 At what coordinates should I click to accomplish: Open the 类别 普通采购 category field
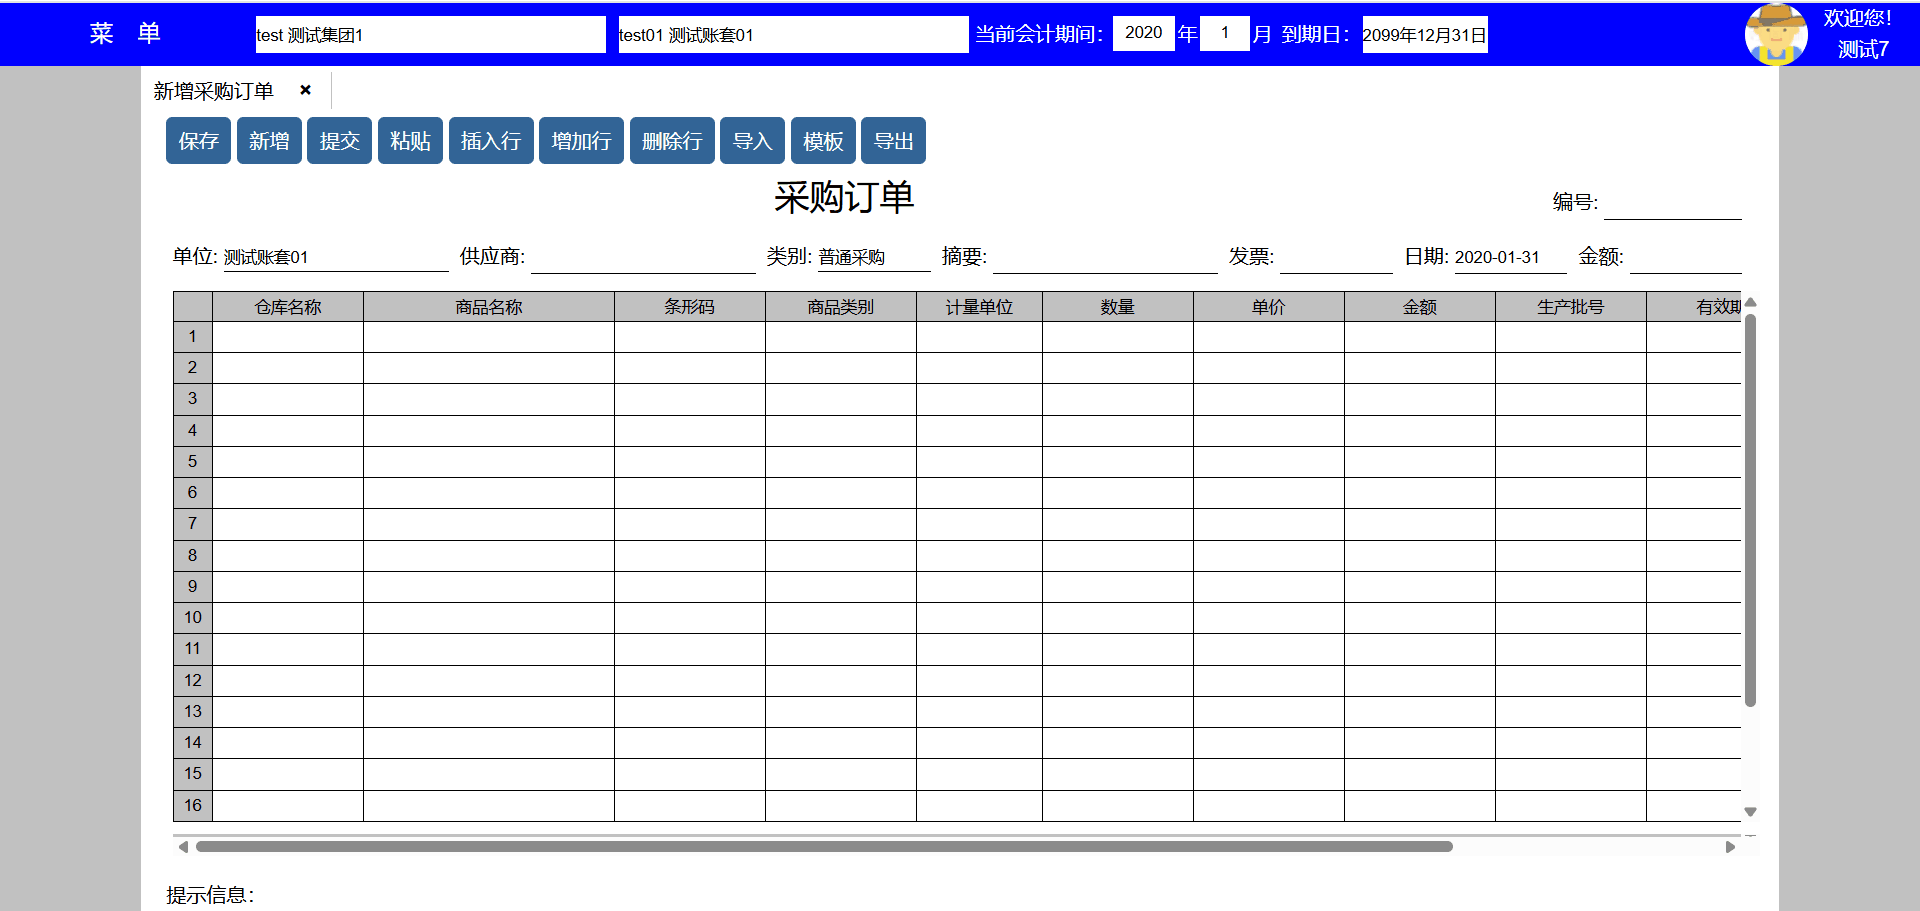pos(873,258)
